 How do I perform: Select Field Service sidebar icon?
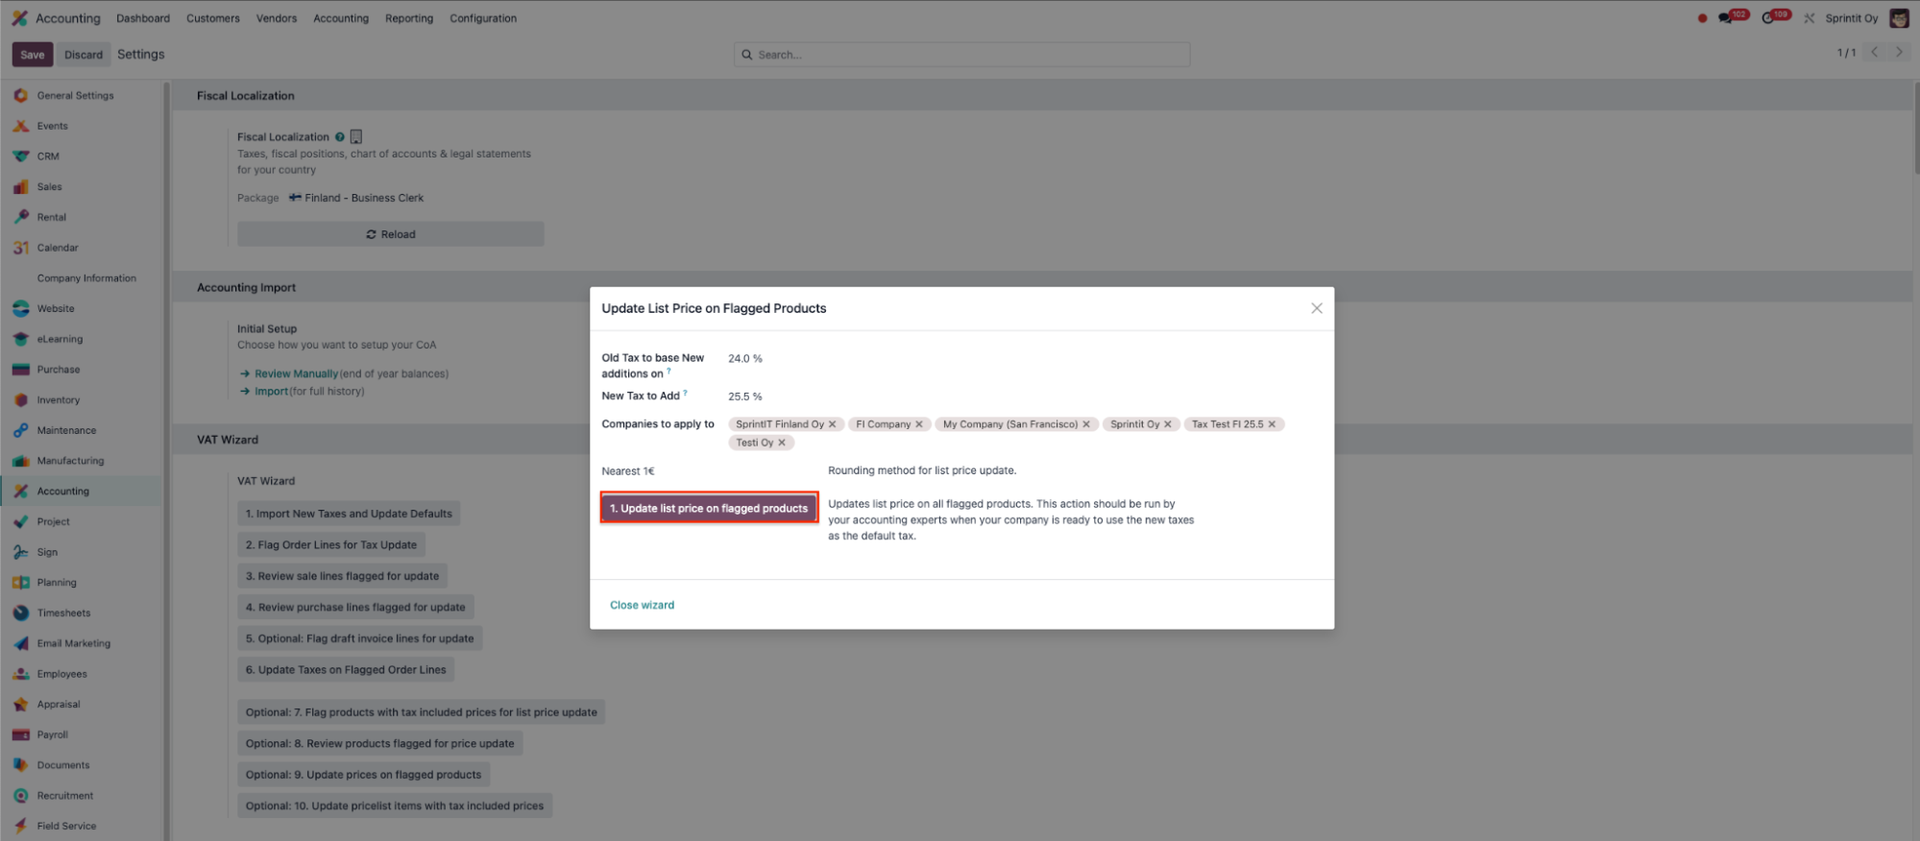coord(21,826)
